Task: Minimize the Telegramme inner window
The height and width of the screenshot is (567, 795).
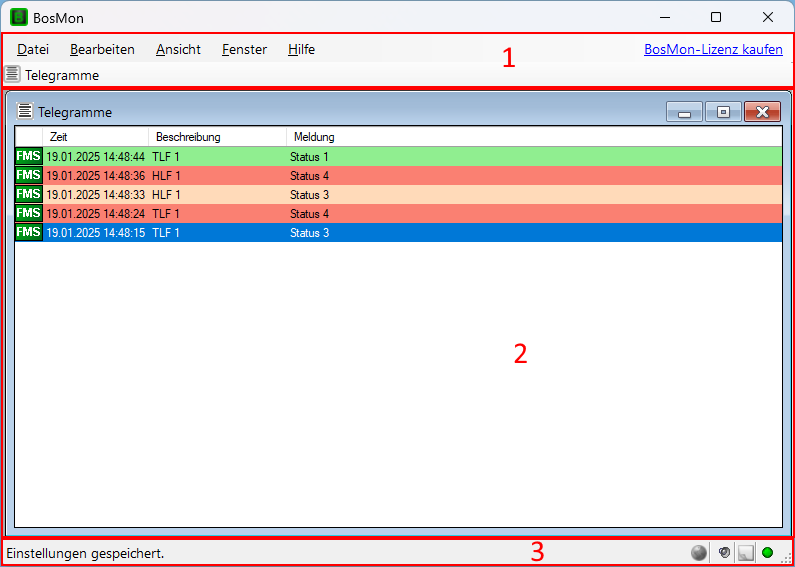Action: (684, 112)
